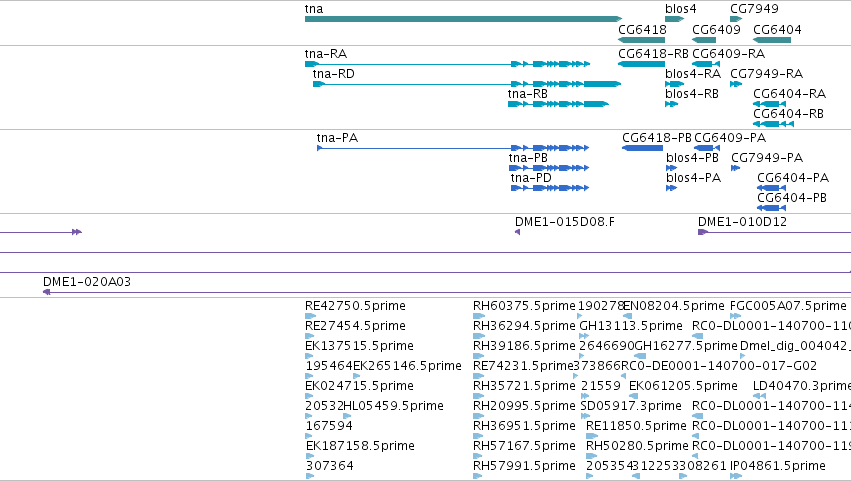
Task: Click the CG6418-PB protein label
Action: (657, 138)
